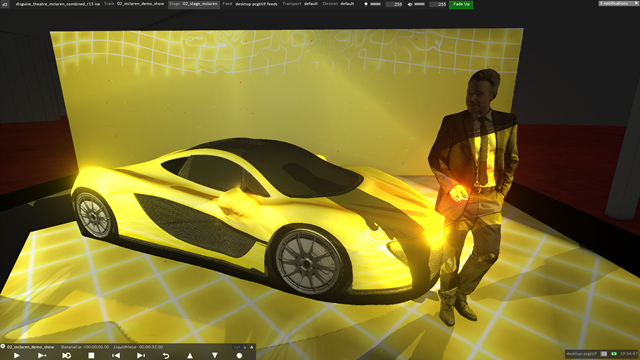The width and height of the screenshot is (640, 360).
Task: Click the brightness value field 255
Action: click(x=394, y=4)
